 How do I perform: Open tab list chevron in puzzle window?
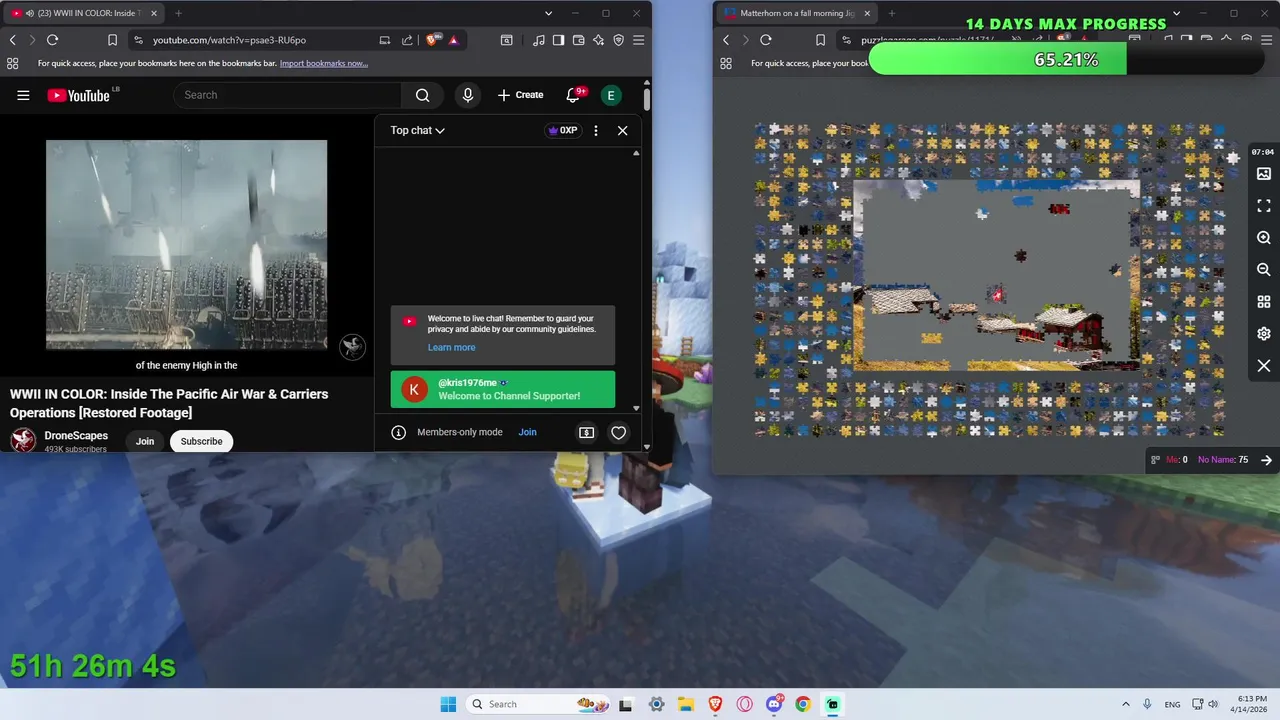pos(1176,13)
